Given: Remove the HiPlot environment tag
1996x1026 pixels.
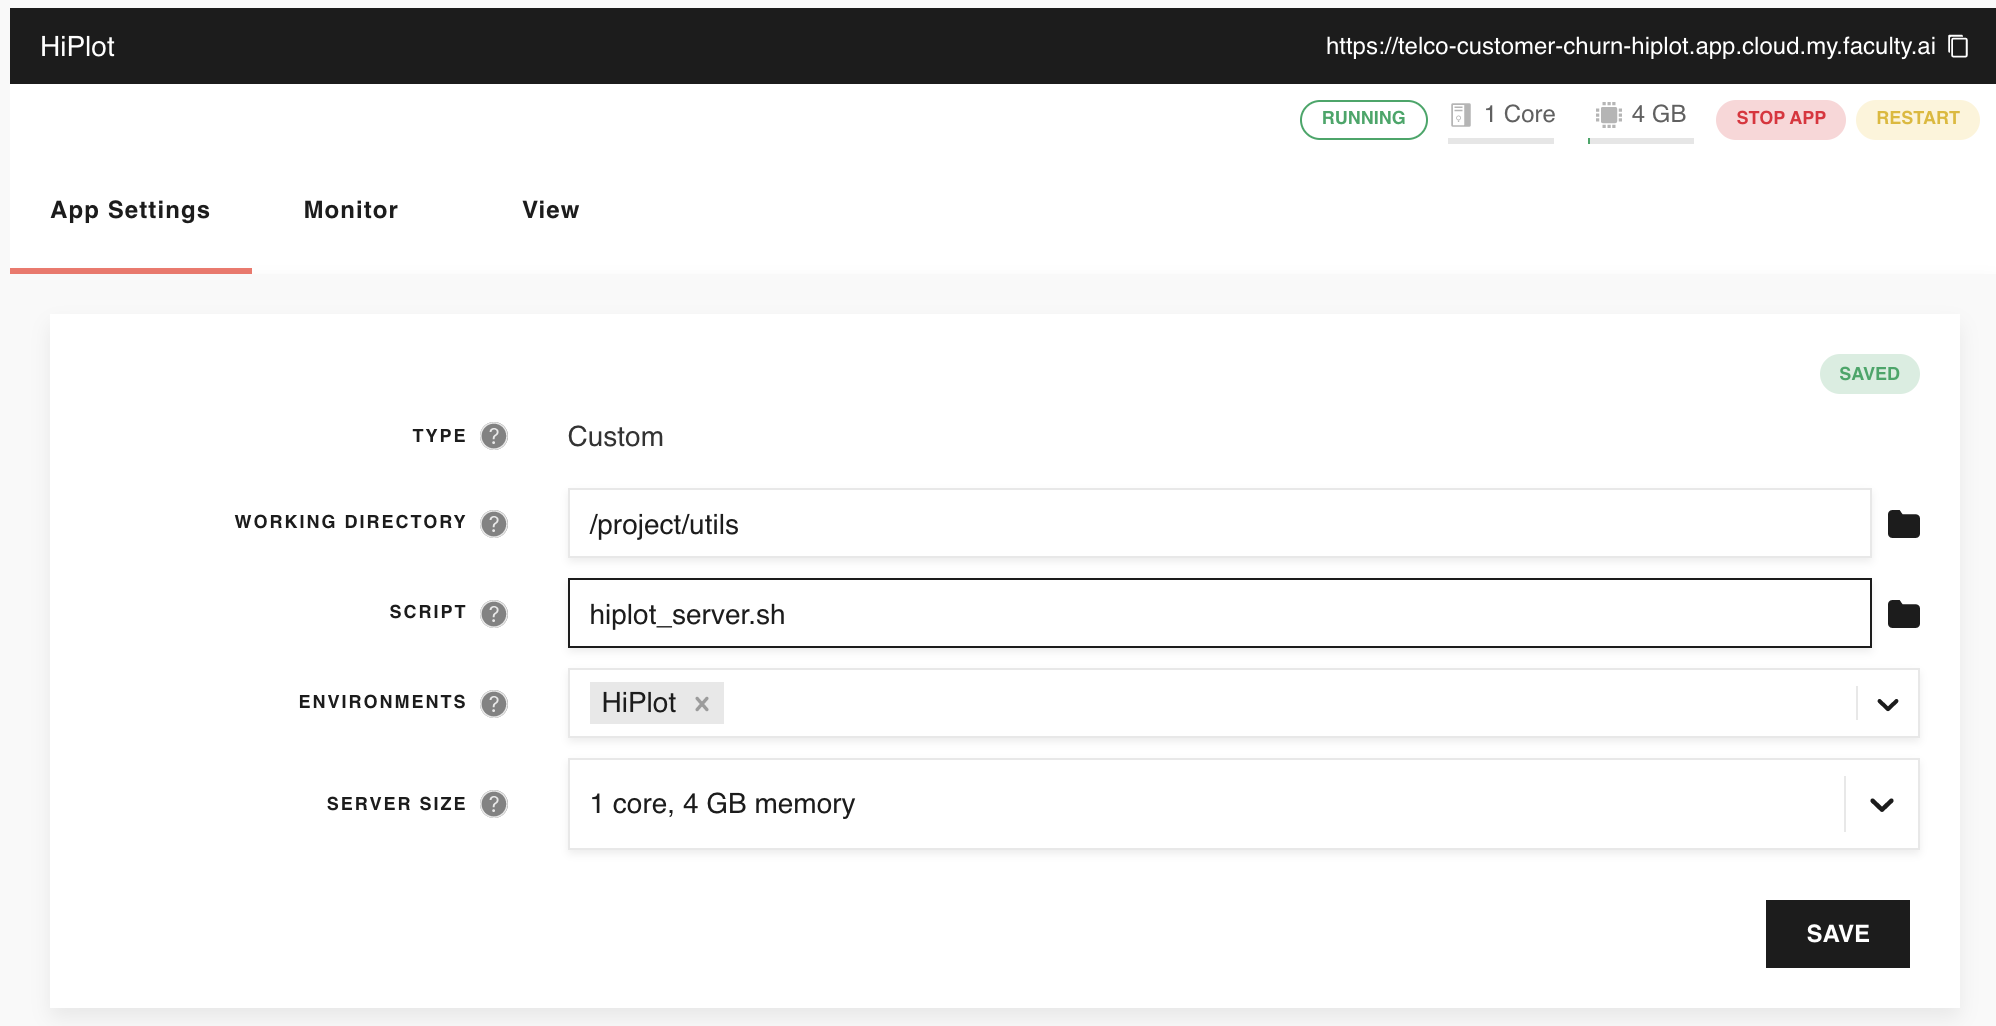Looking at the screenshot, I should click(702, 704).
